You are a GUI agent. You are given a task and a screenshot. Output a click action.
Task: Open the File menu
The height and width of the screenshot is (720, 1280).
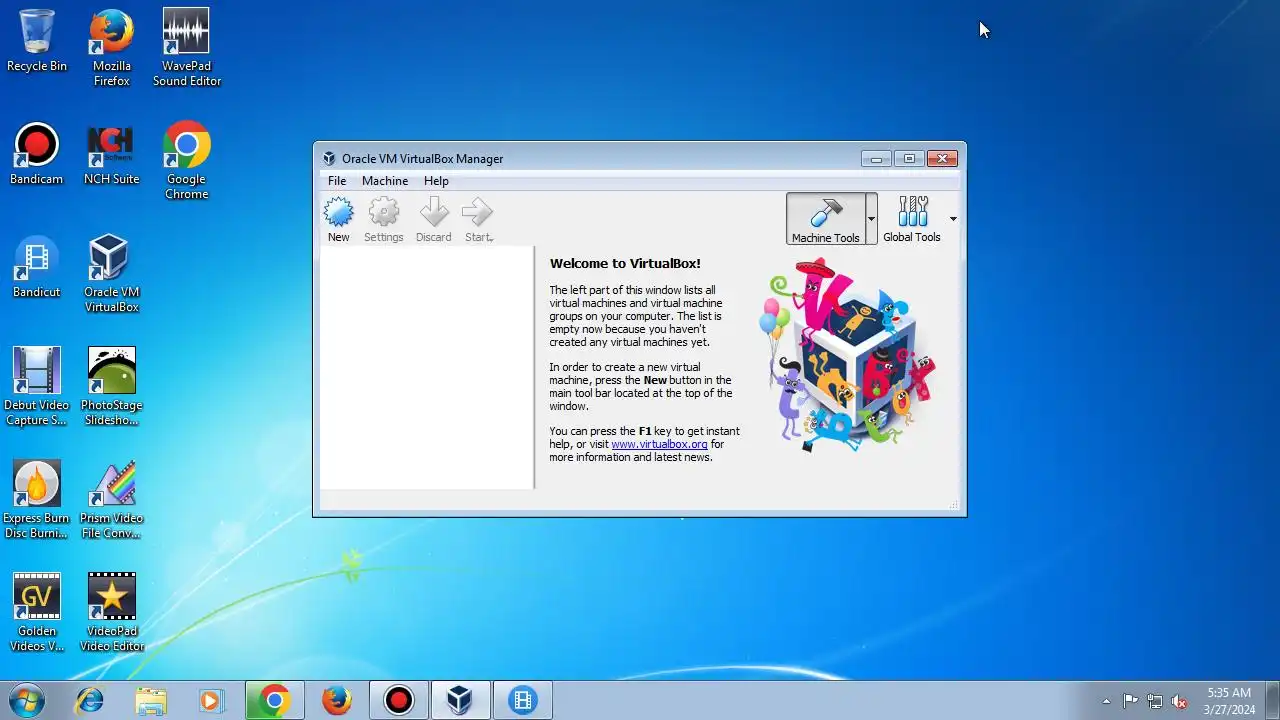pos(337,181)
